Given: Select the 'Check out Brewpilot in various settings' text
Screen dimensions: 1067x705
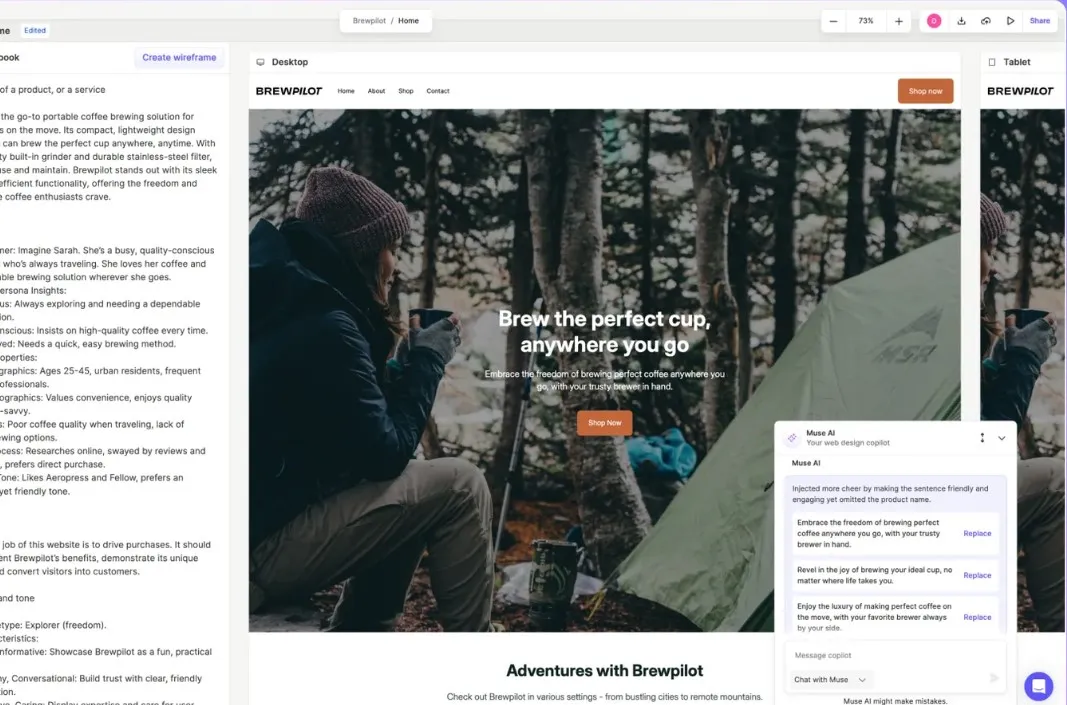Looking at the screenshot, I should (604, 697).
